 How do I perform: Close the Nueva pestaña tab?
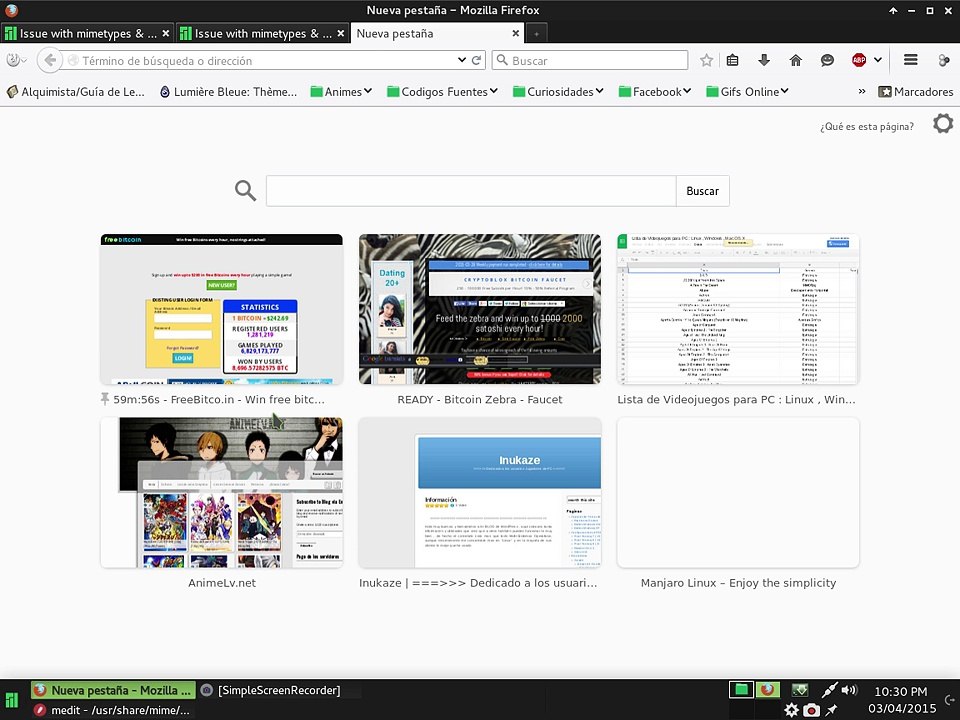pos(516,34)
